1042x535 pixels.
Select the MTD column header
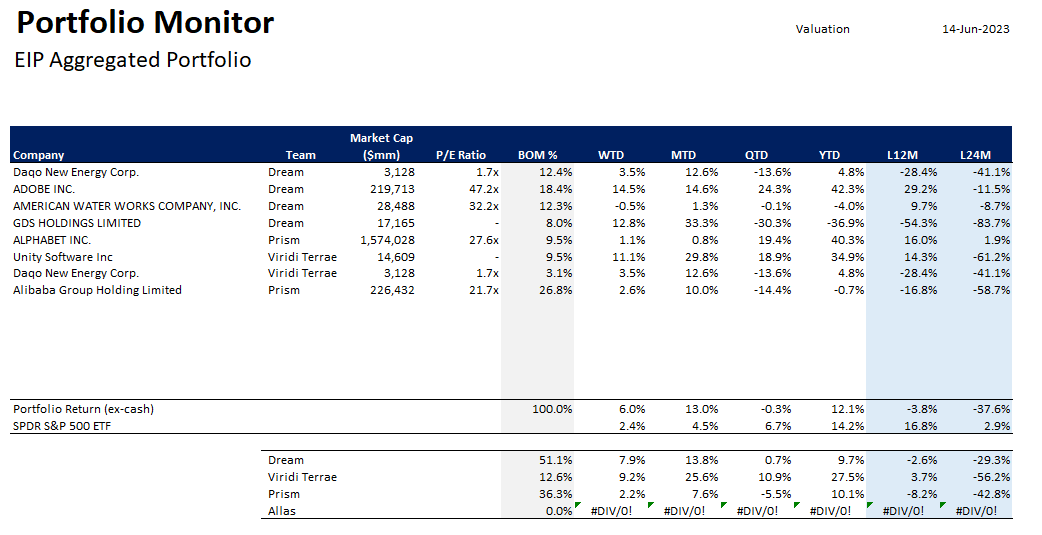(683, 155)
